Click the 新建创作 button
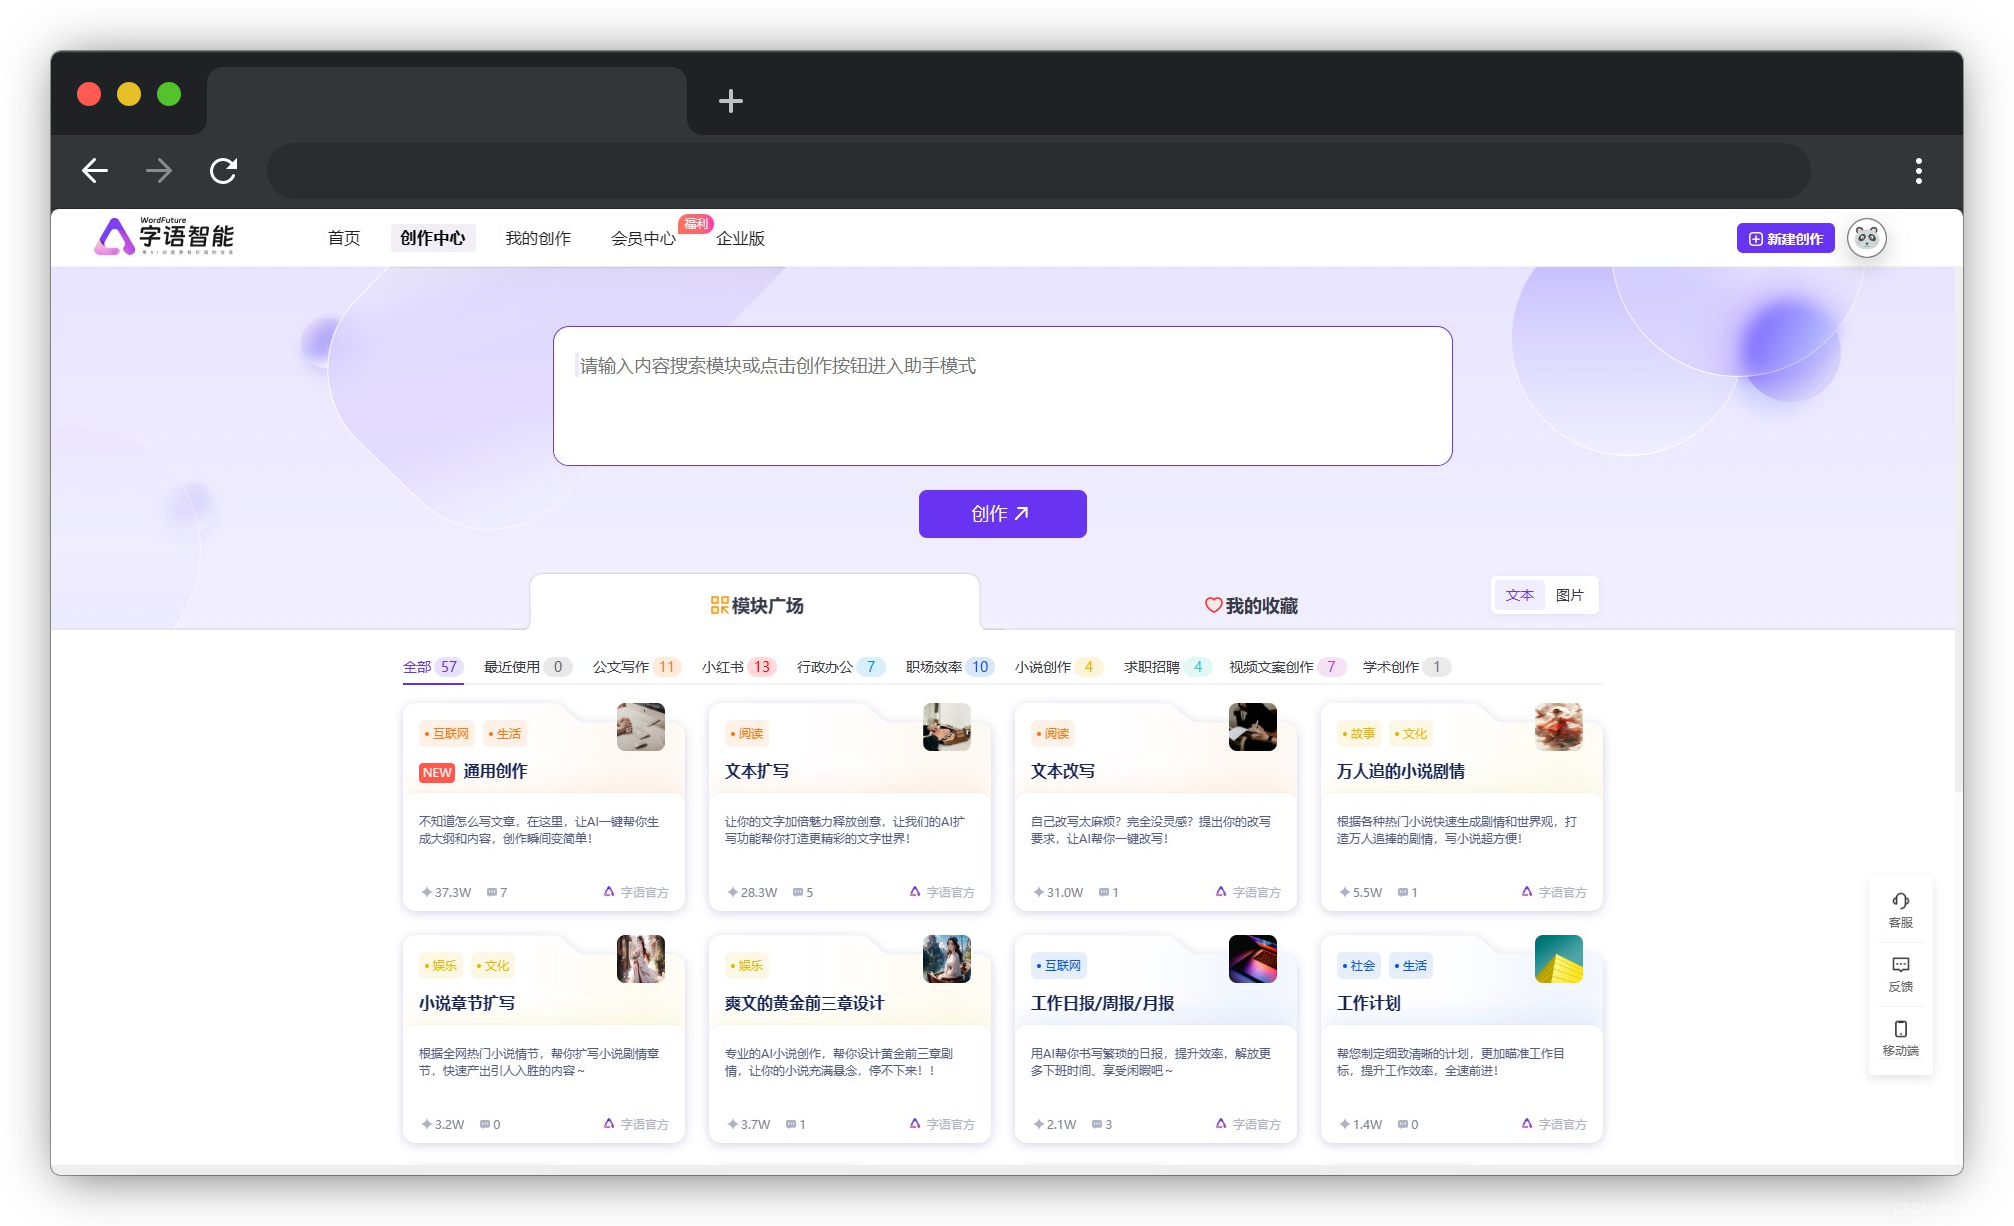The height and width of the screenshot is (1226, 2014). (x=1785, y=238)
